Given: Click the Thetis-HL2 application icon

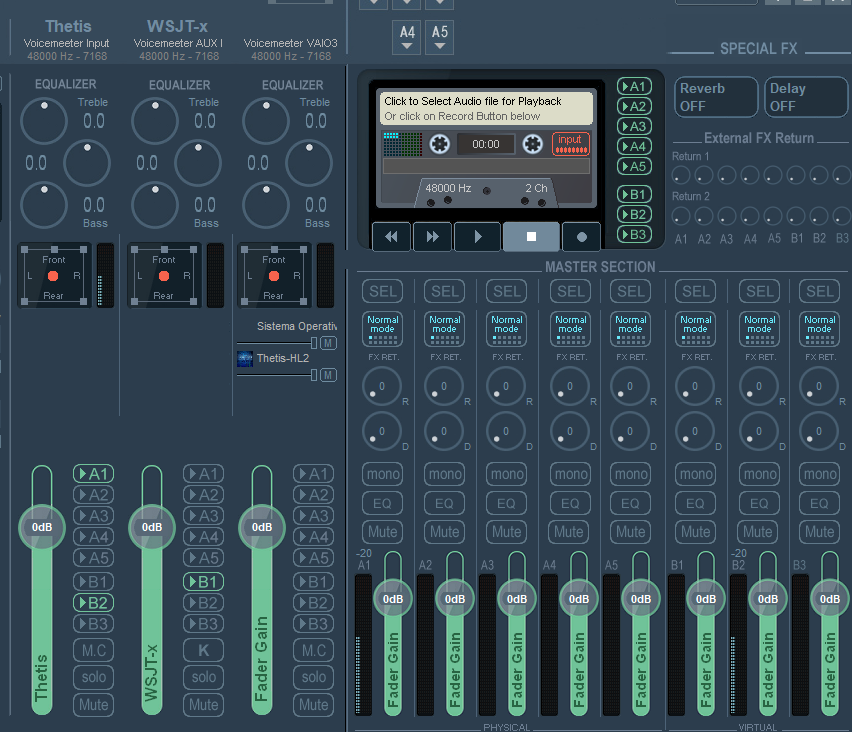Looking at the screenshot, I should 245,358.
